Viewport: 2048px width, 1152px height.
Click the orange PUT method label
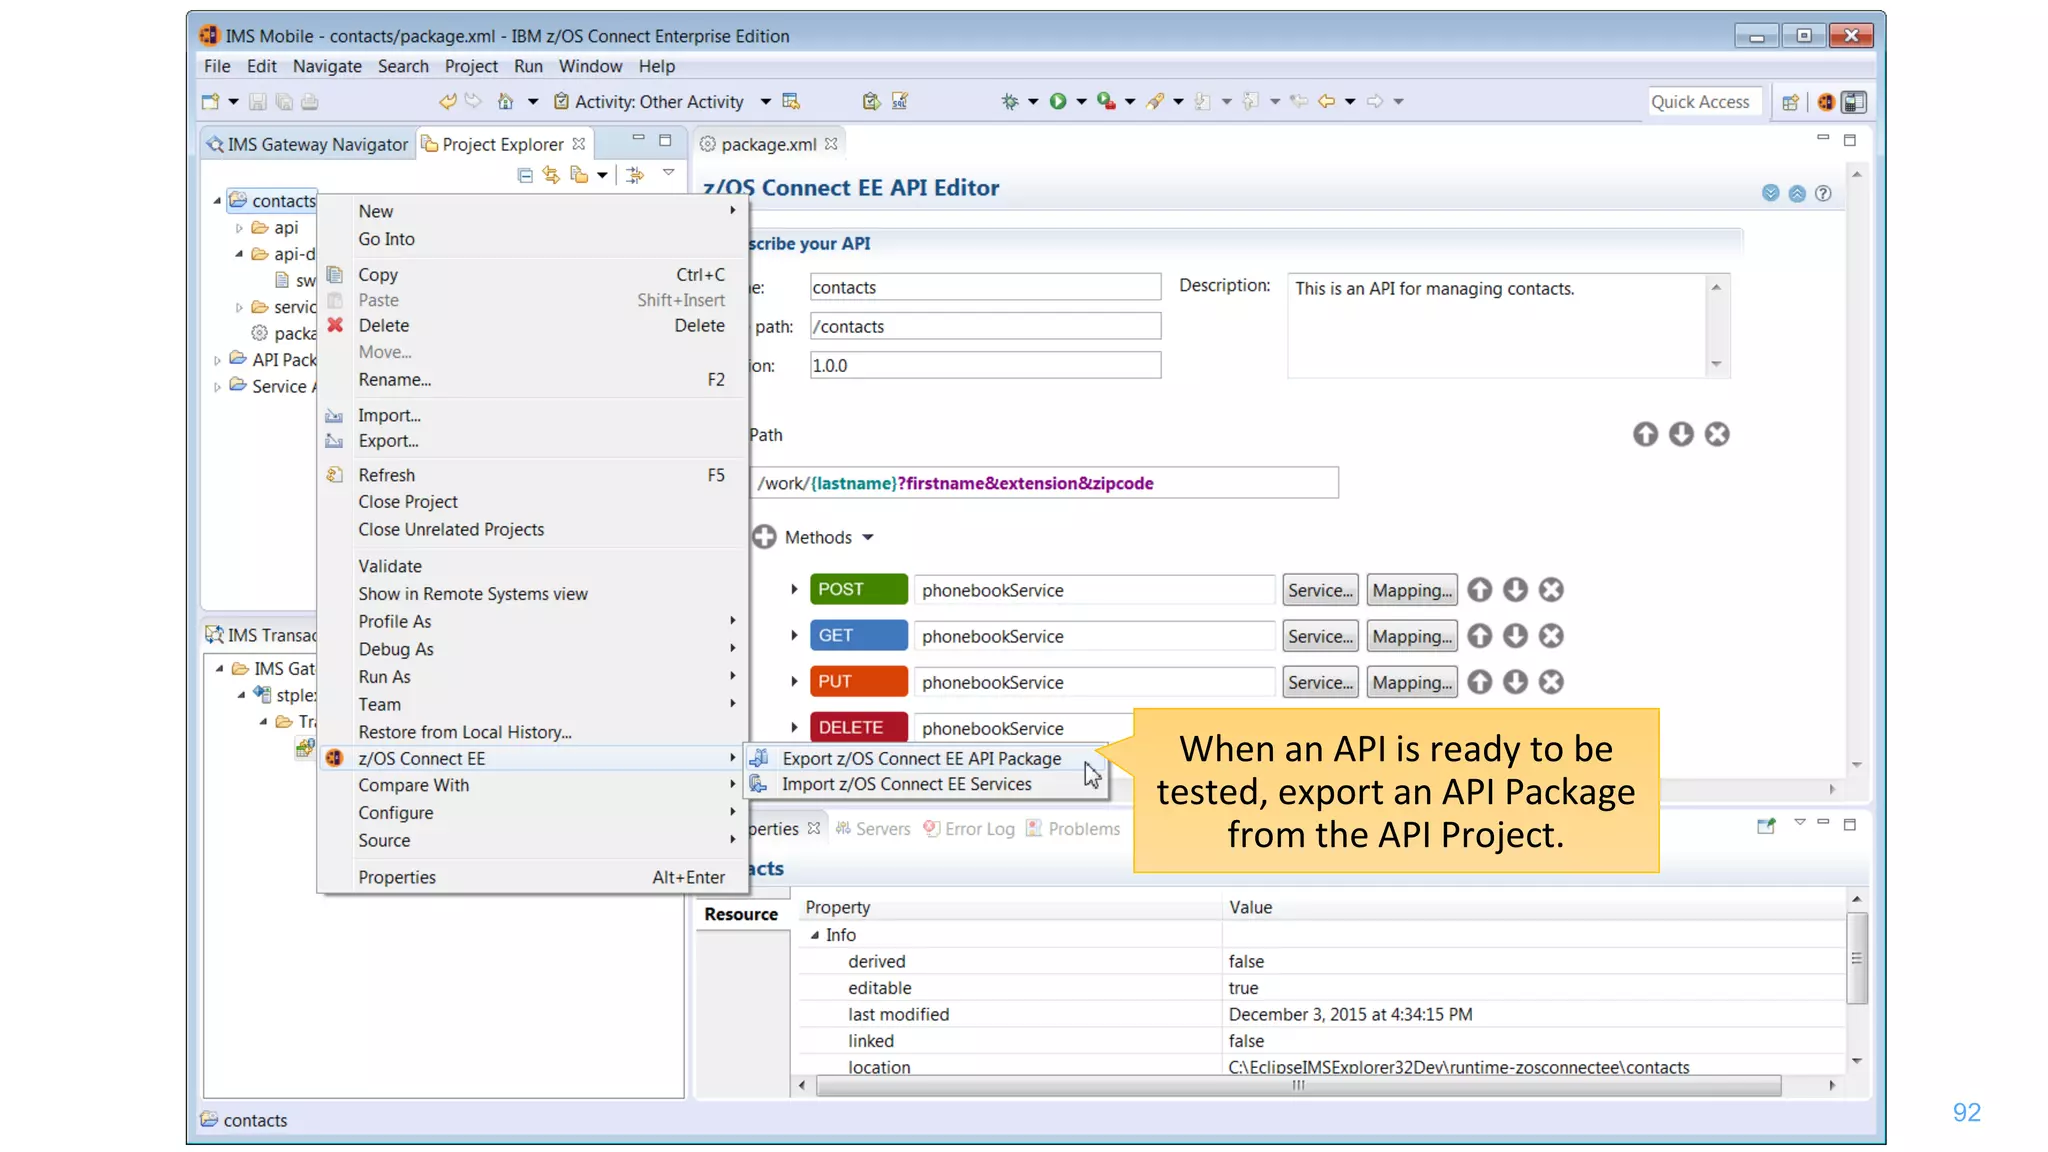coord(859,681)
